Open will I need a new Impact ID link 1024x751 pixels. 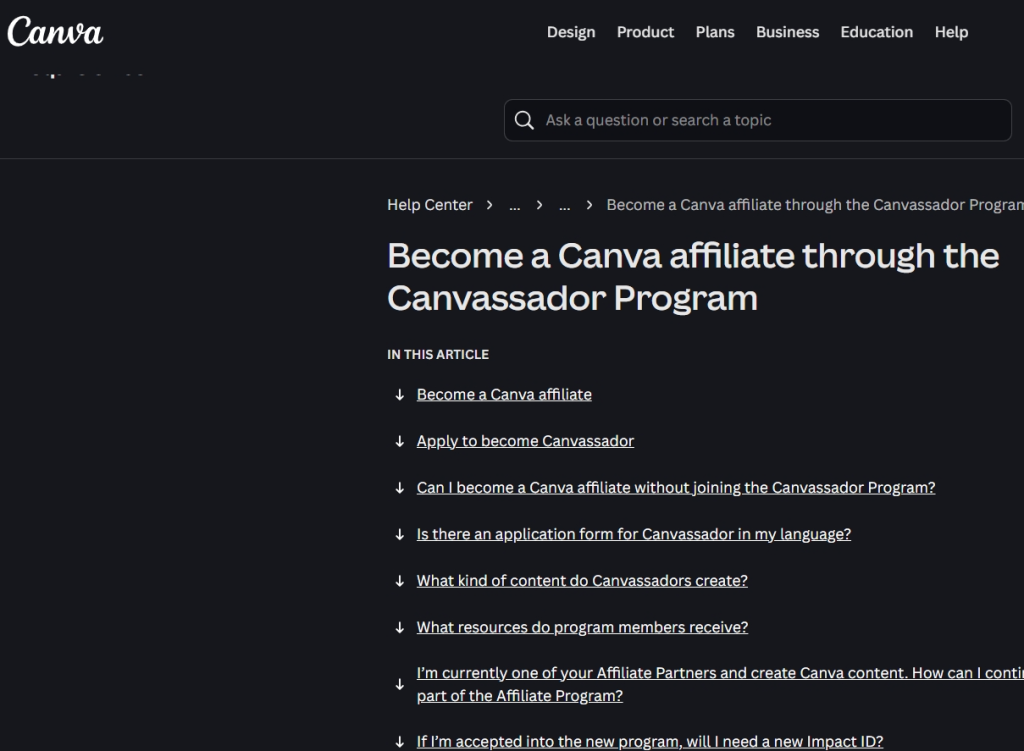(650, 742)
